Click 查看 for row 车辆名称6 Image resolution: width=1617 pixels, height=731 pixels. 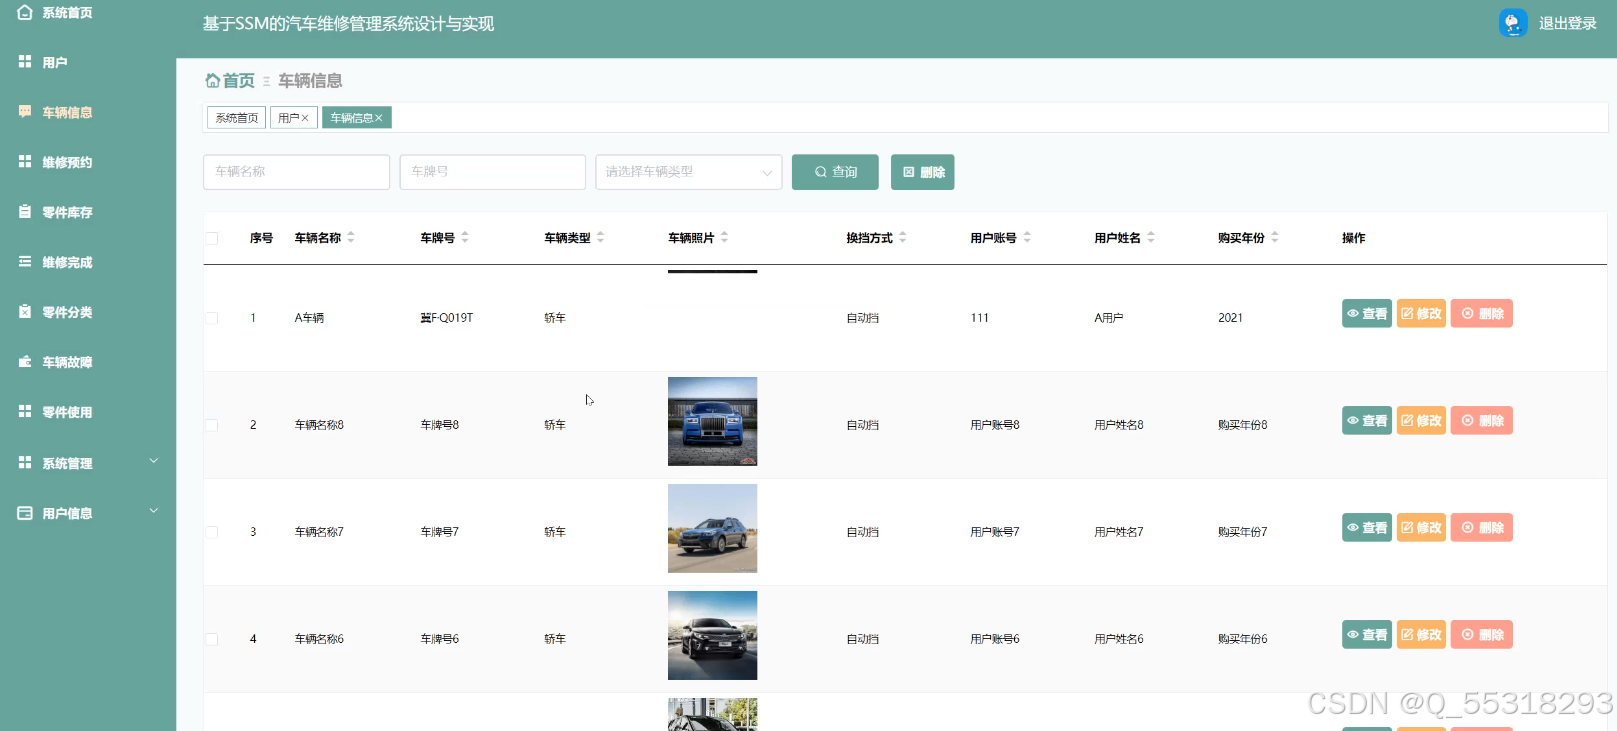(1367, 635)
